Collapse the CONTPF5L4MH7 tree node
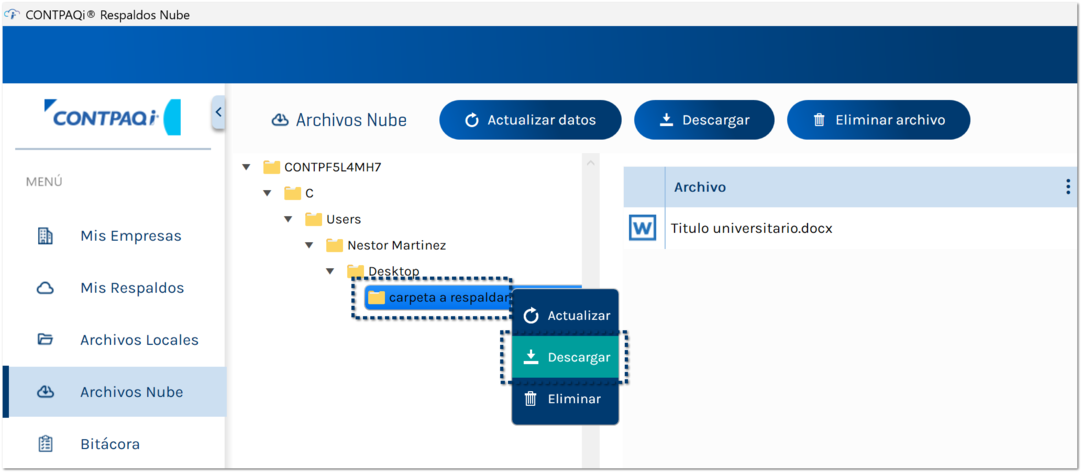Image resolution: width=1082 pixels, height=473 pixels. tap(246, 167)
